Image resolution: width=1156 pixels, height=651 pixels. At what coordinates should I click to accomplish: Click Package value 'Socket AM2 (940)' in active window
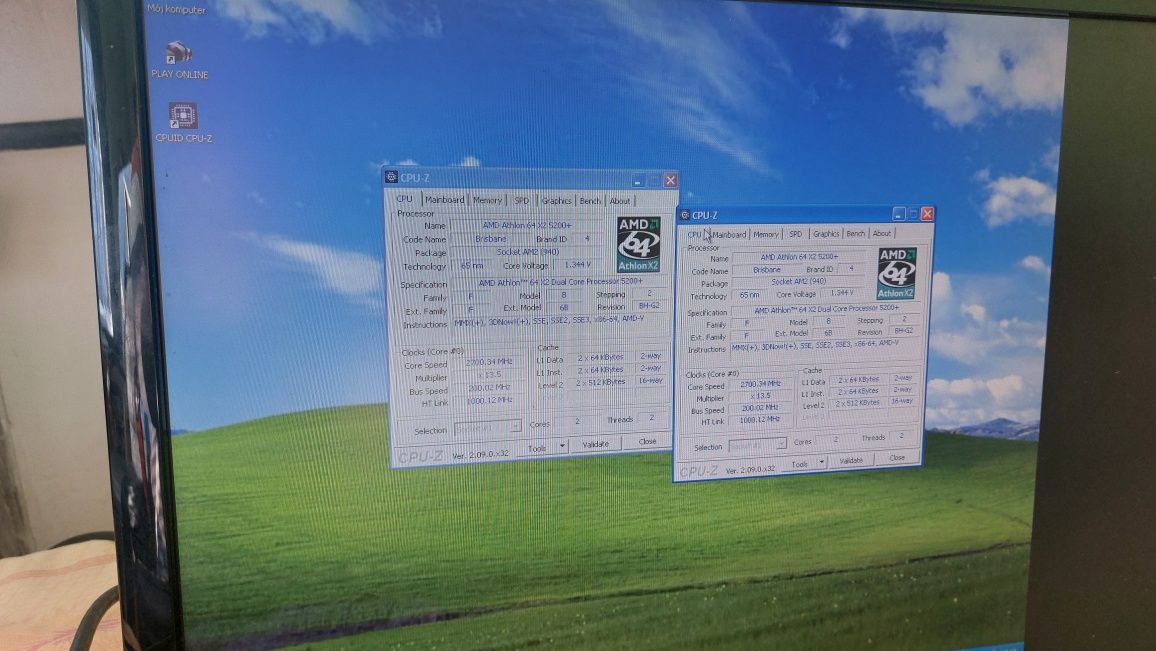pyautogui.click(x=799, y=282)
